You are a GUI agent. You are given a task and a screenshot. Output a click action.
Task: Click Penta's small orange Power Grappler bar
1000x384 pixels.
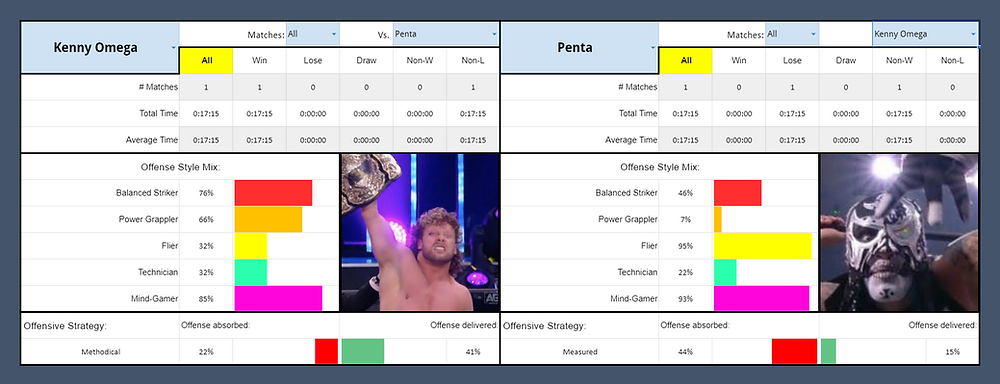pos(717,219)
